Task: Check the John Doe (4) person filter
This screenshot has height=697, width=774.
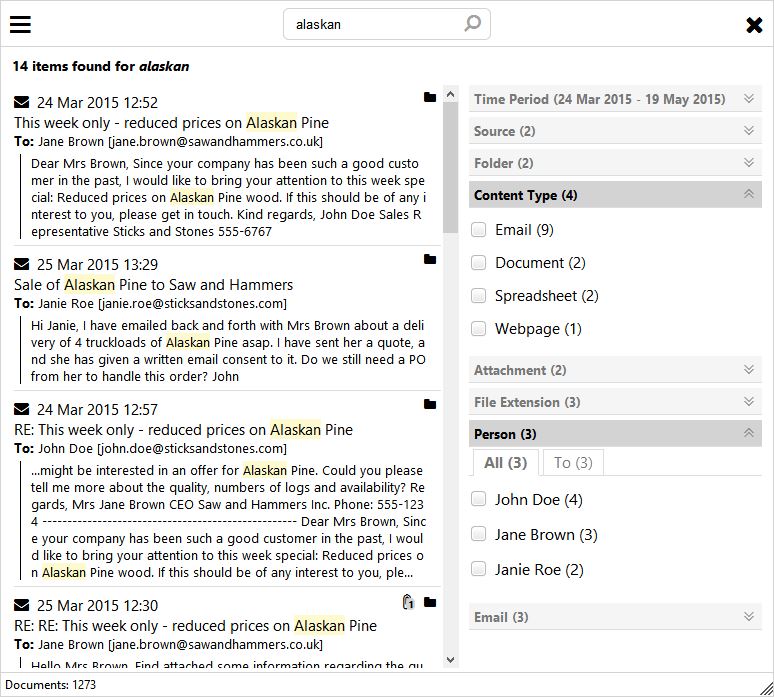Action: coord(478,499)
